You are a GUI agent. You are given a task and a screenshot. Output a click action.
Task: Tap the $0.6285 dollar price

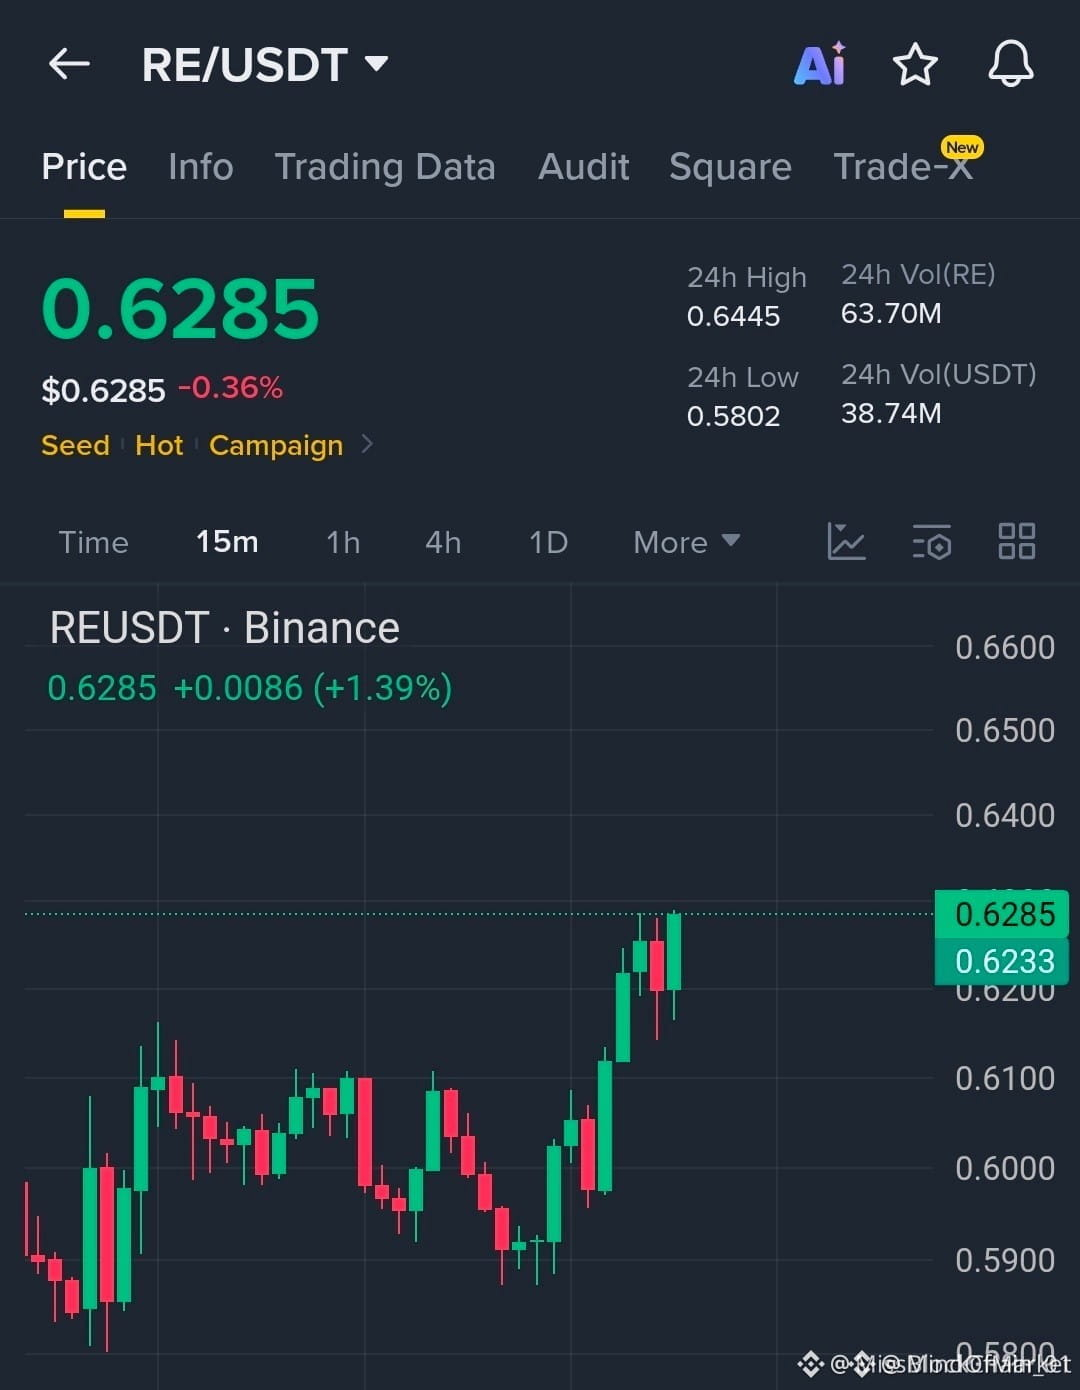(103, 390)
